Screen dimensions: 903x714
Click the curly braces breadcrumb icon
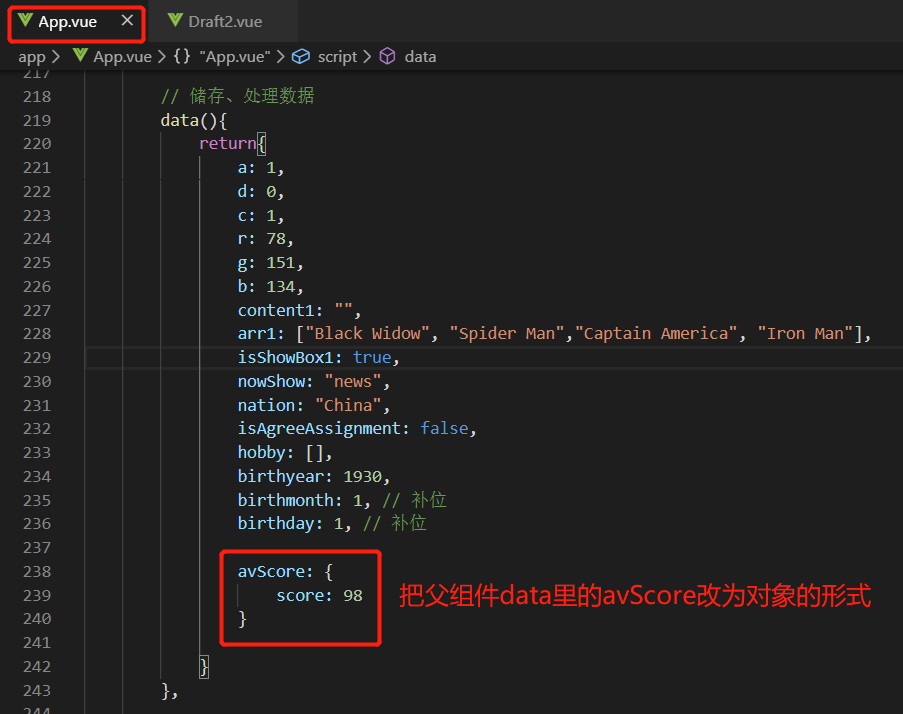(182, 56)
